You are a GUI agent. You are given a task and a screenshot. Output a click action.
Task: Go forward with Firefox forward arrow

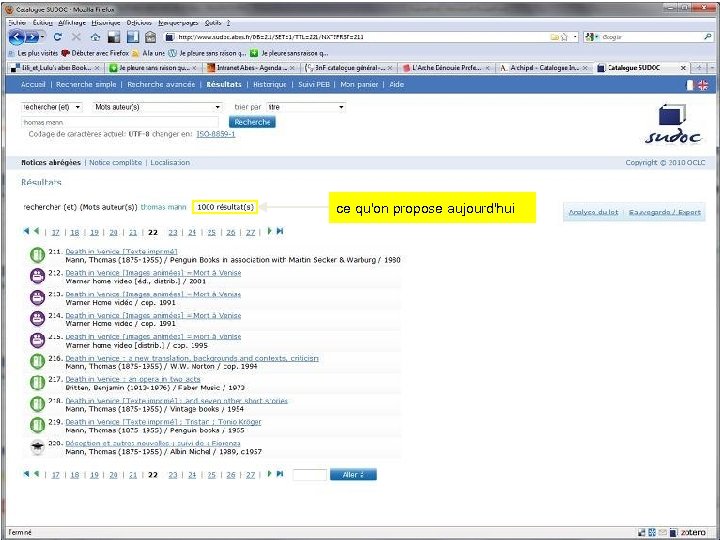pos(31,37)
